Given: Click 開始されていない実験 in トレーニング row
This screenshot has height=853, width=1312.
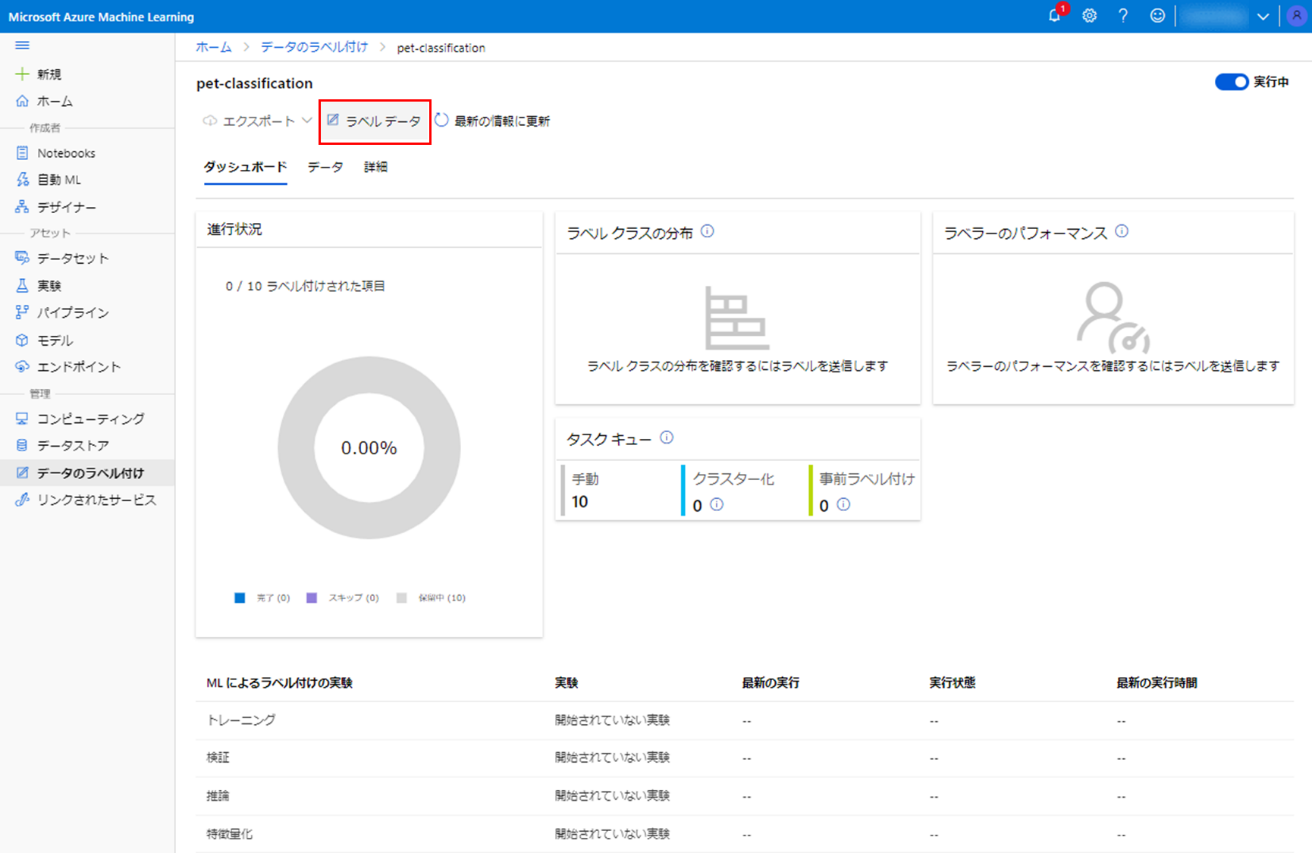Looking at the screenshot, I should coord(612,720).
